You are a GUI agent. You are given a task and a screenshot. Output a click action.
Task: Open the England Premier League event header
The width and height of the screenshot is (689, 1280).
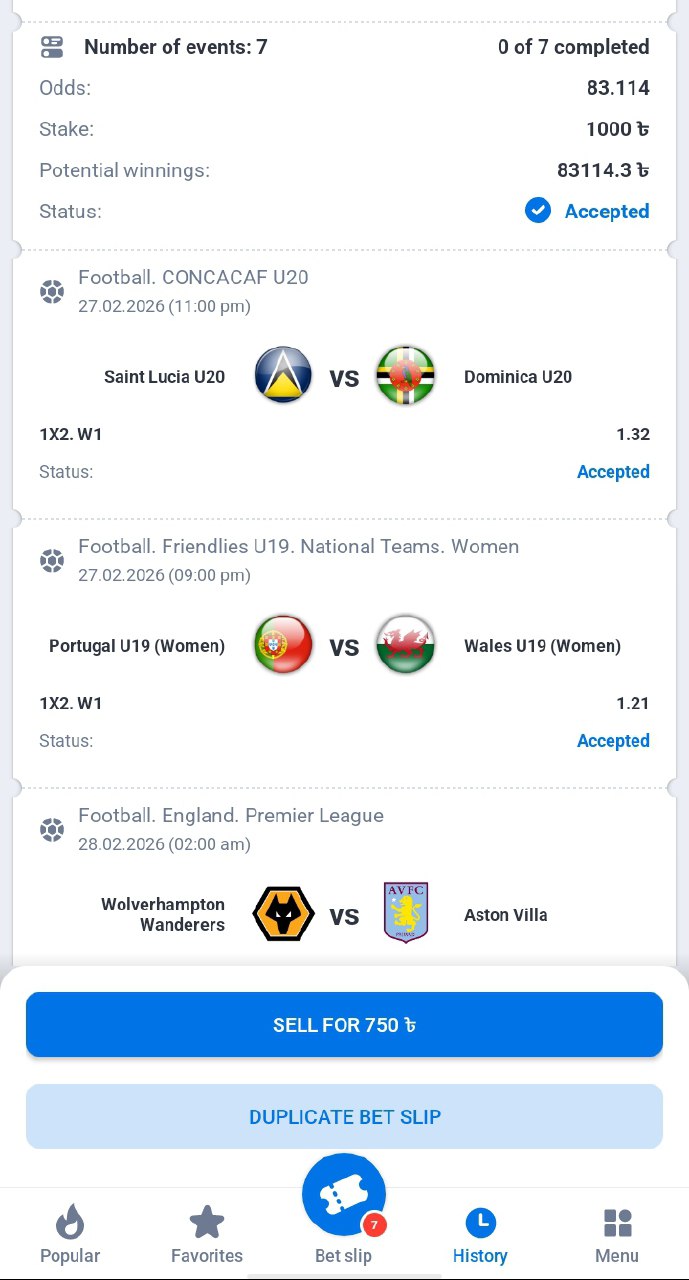[x=231, y=816]
